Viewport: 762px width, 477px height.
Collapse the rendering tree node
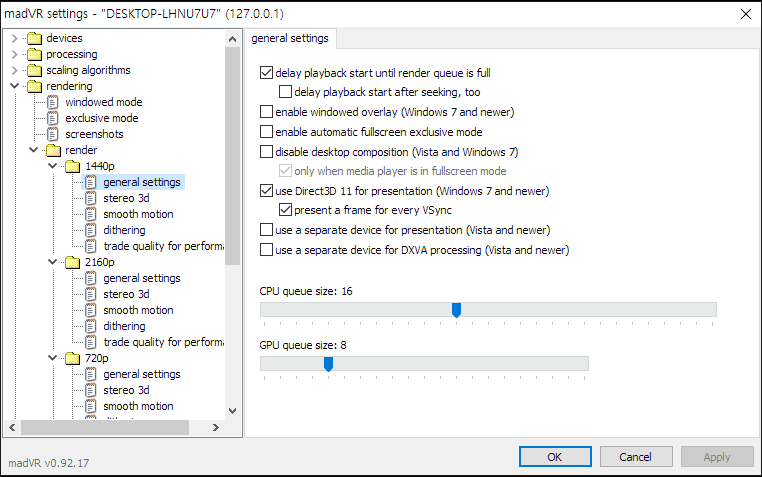click(14, 86)
